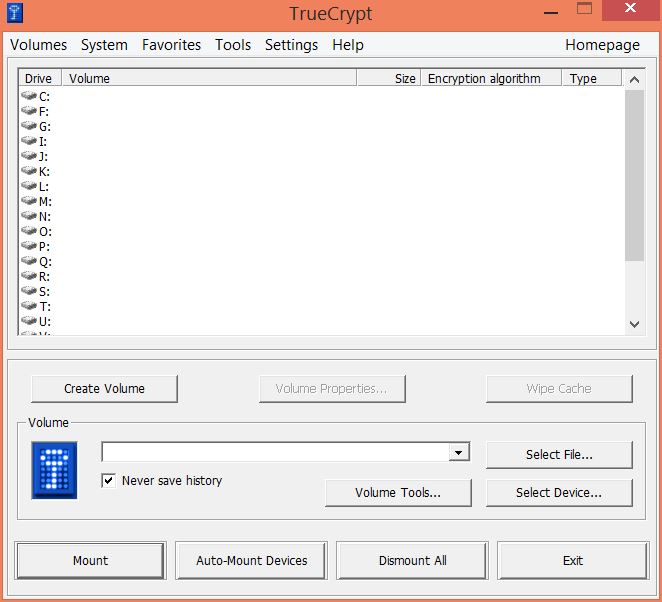The height and width of the screenshot is (602, 662).
Task: Select the U: drive icon
Action: [x=29, y=320]
